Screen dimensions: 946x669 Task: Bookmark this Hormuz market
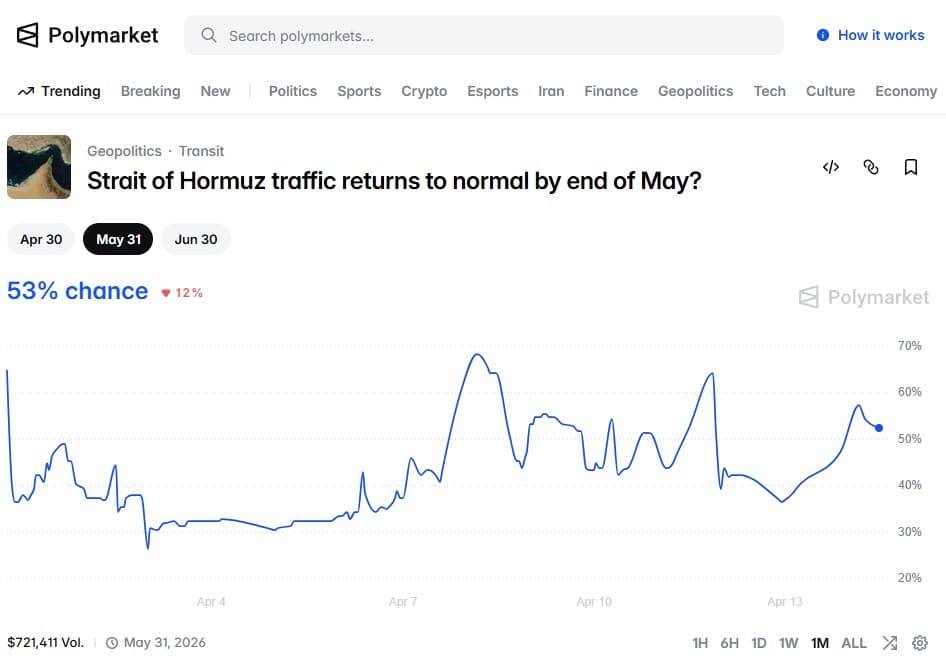point(911,167)
